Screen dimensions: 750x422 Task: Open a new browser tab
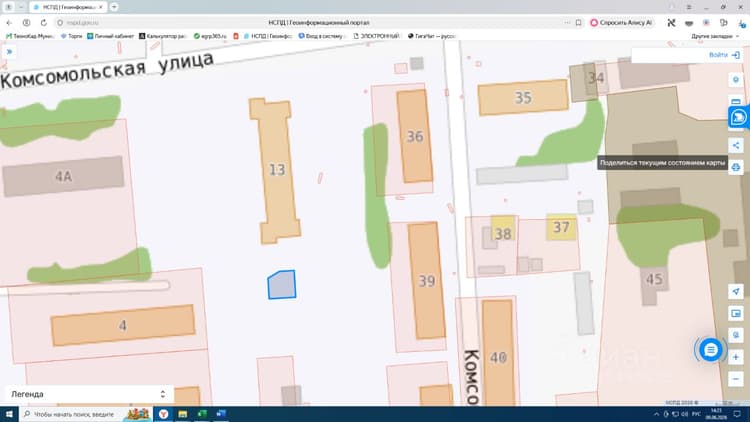pyautogui.click(x=114, y=7)
